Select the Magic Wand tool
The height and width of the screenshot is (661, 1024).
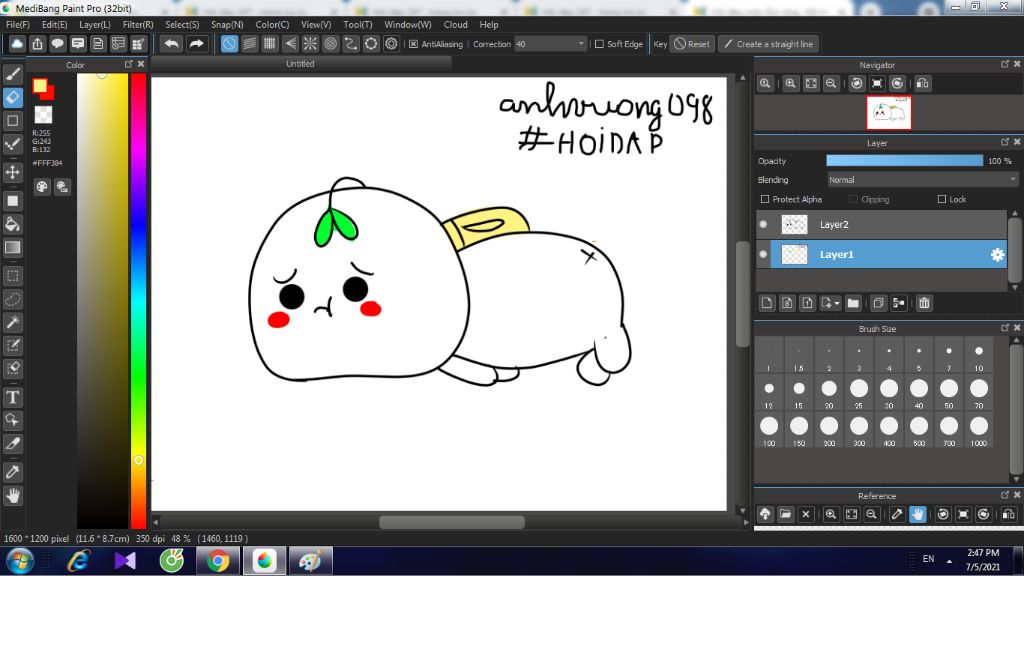(12, 322)
